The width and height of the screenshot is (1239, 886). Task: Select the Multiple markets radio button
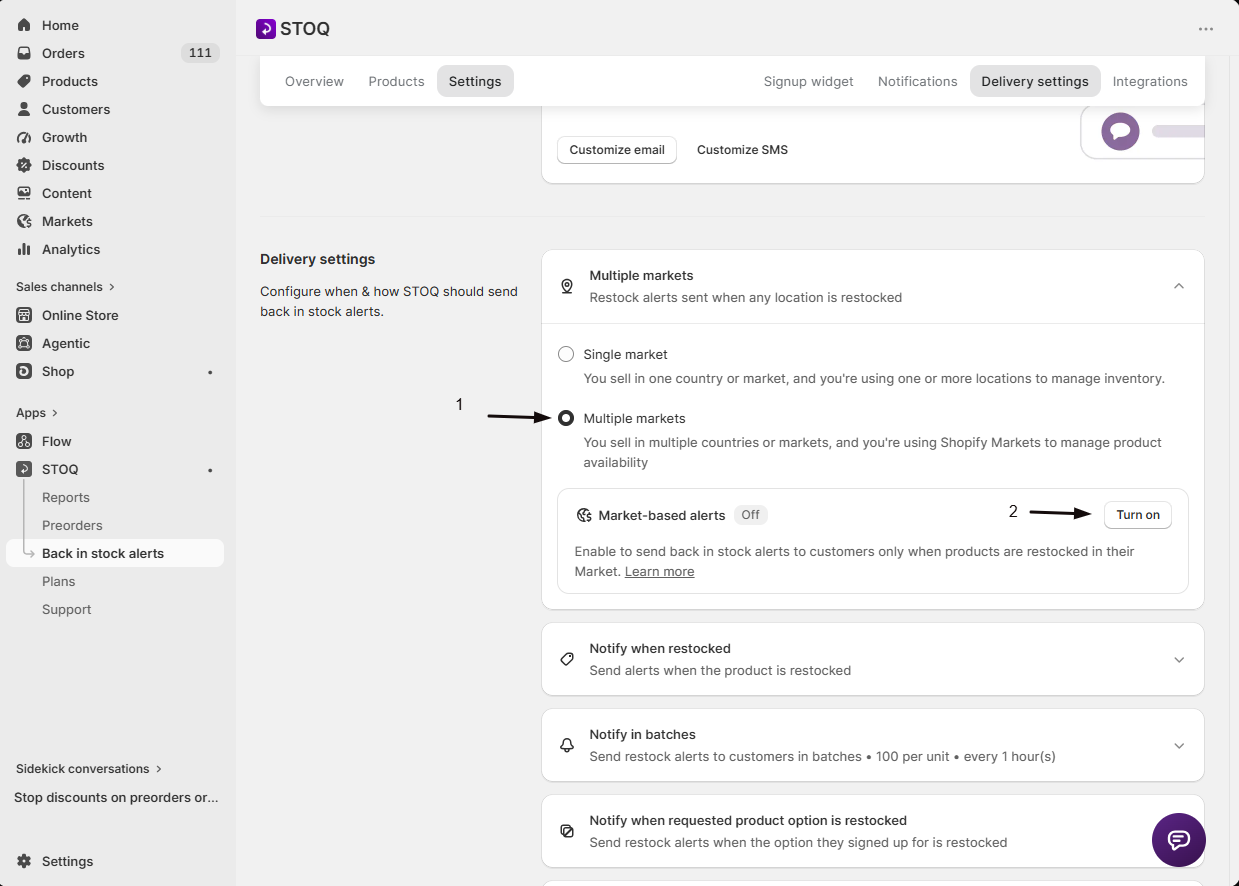[566, 418]
